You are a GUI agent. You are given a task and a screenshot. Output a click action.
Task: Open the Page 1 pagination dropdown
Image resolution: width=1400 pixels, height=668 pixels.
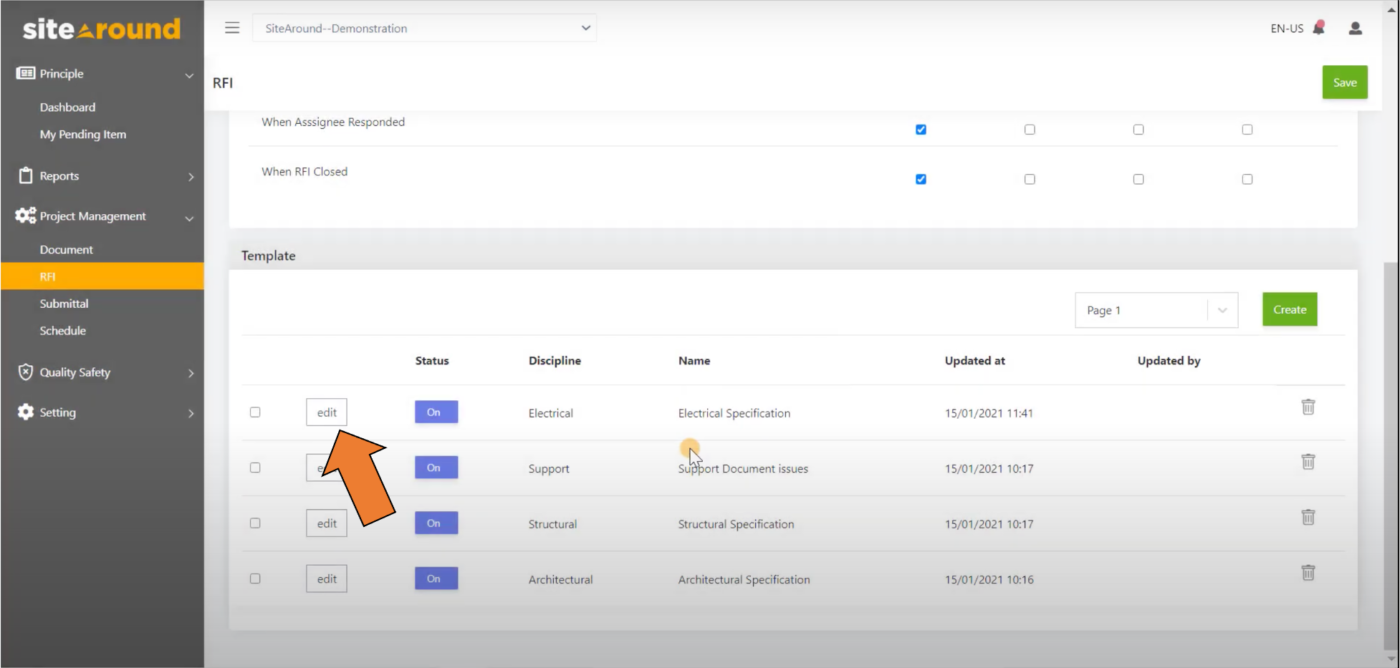click(1156, 310)
